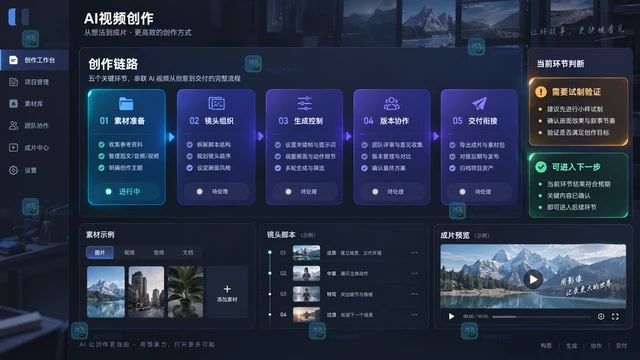640x360 pixels.
Task: Click the image icon on the 镜头组织 card
Action: pyautogui.click(x=216, y=104)
